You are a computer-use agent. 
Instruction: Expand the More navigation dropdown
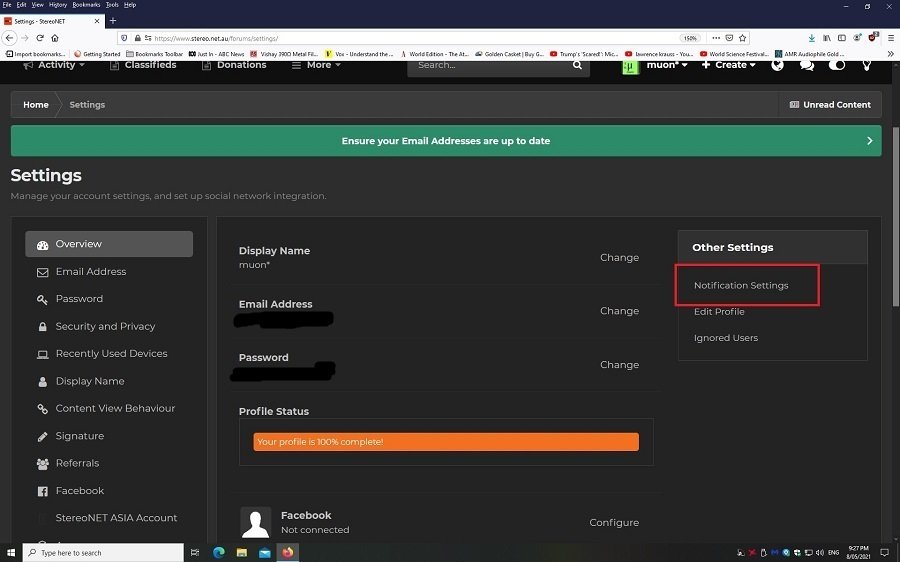click(x=316, y=65)
